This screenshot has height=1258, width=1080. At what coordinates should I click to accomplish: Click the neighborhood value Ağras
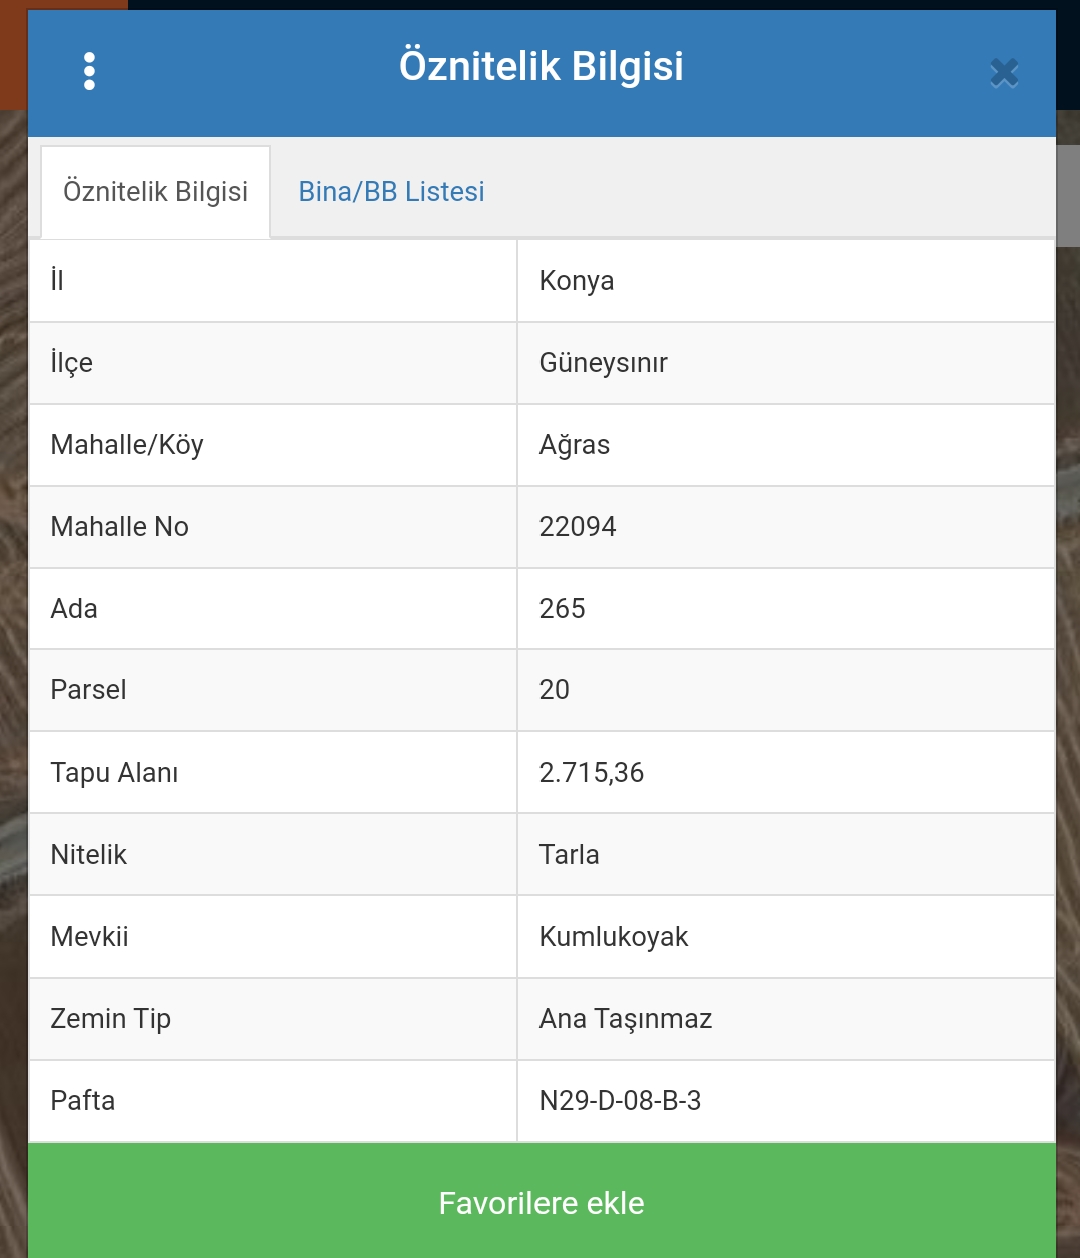click(574, 445)
